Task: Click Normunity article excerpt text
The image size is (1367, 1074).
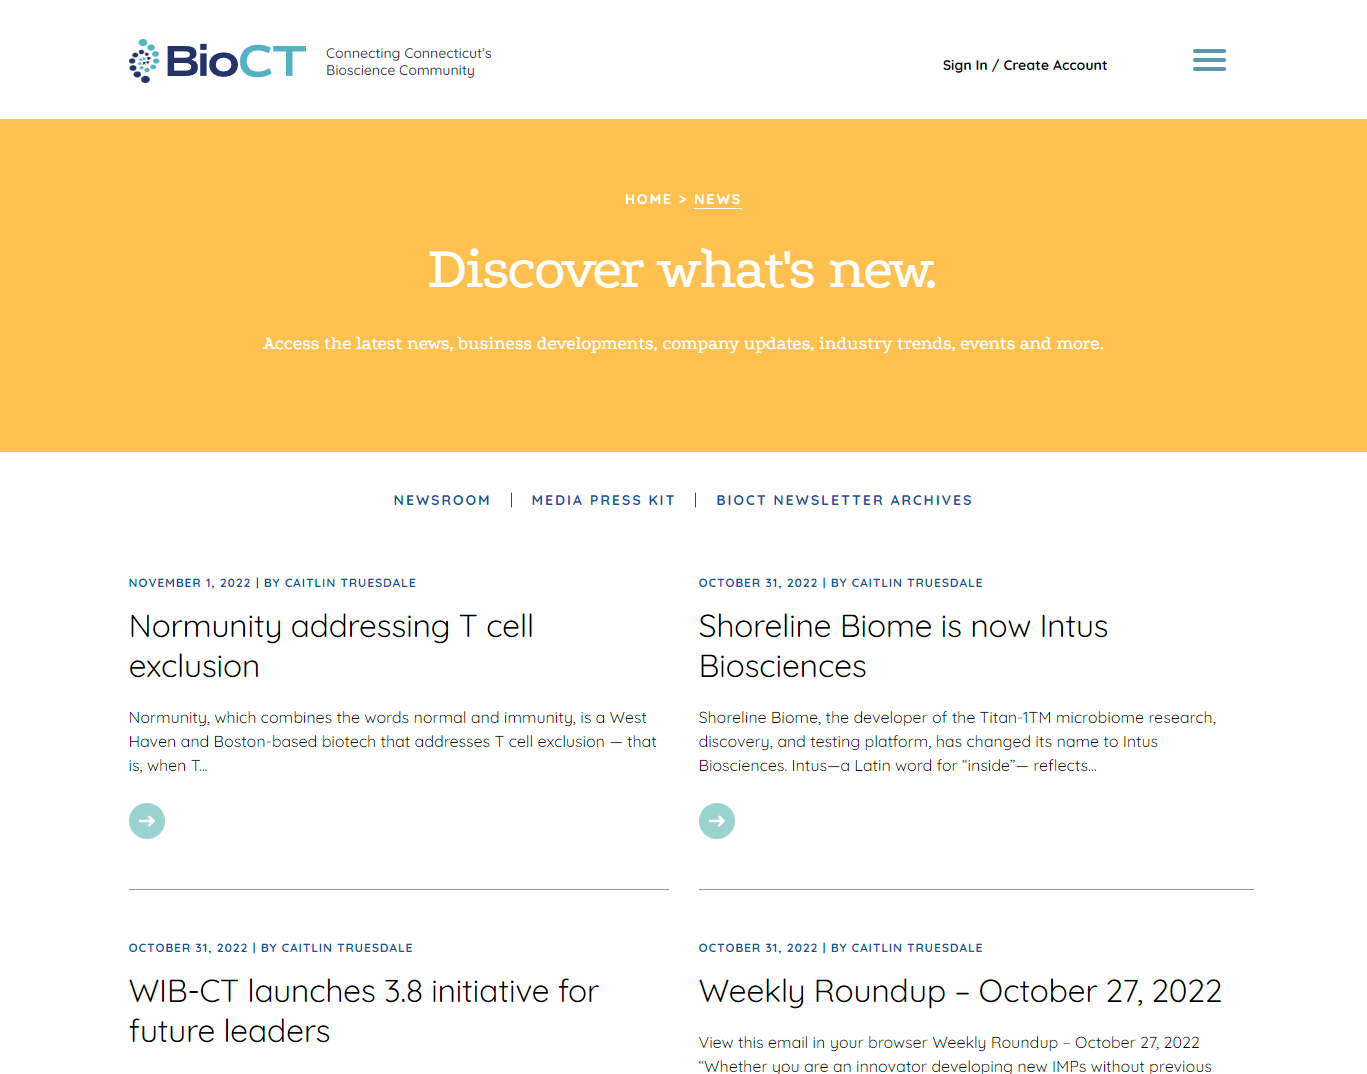Action: [x=392, y=741]
